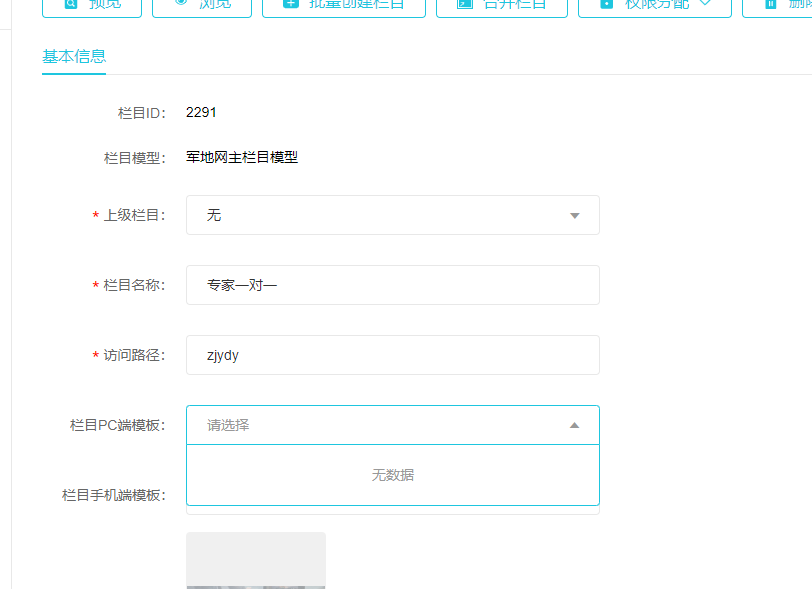The image size is (812, 589).
Task: Click the 栏目PC端模板 label
Action: tap(118, 425)
